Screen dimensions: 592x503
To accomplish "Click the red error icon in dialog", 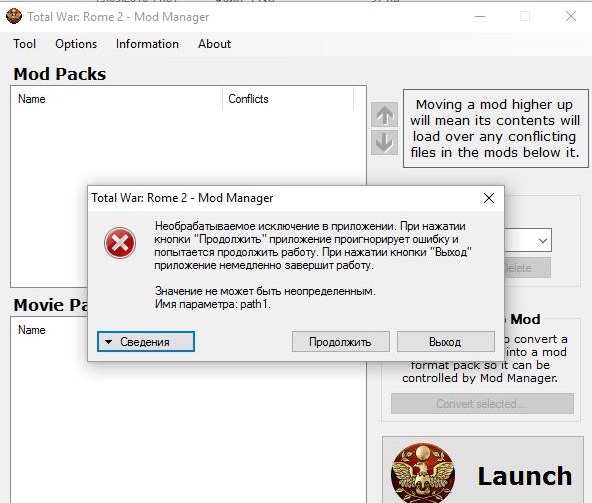I will 120,243.
